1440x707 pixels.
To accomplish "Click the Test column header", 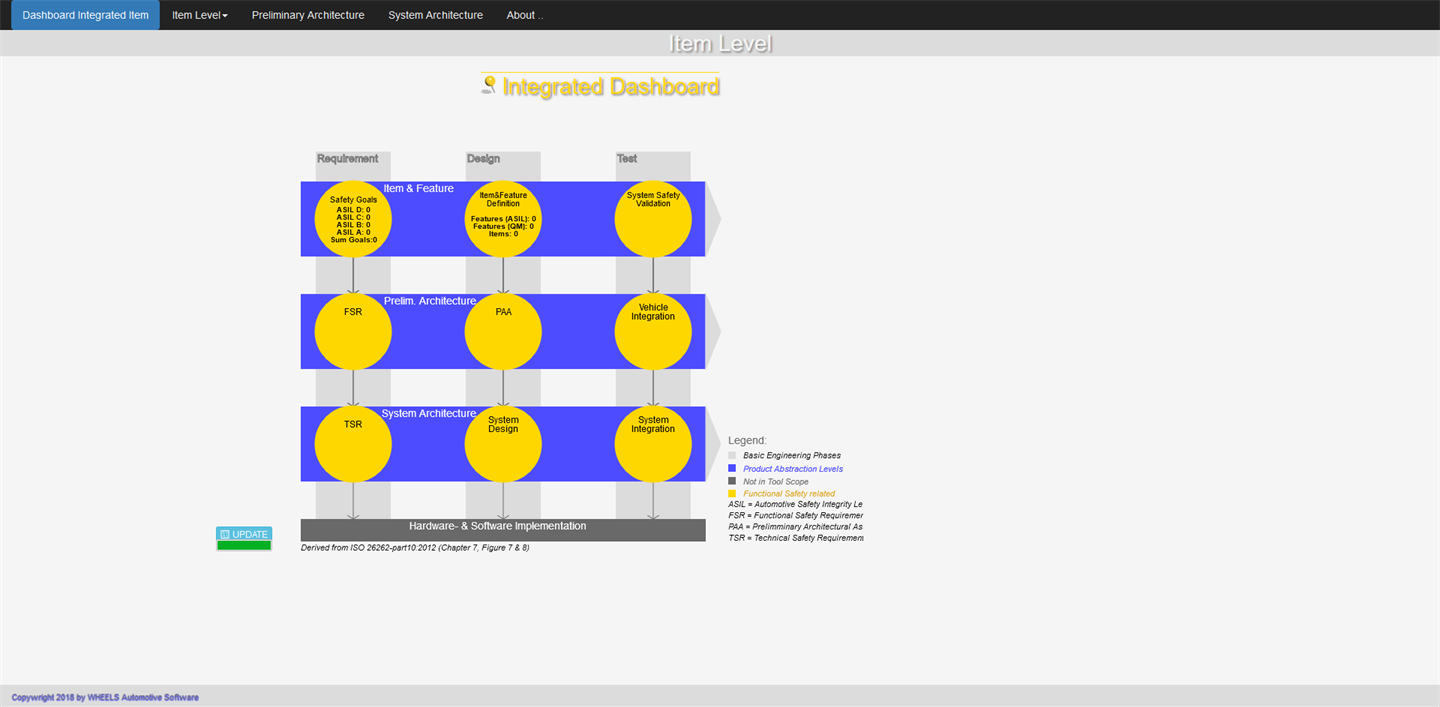I will click(x=627, y=158).
